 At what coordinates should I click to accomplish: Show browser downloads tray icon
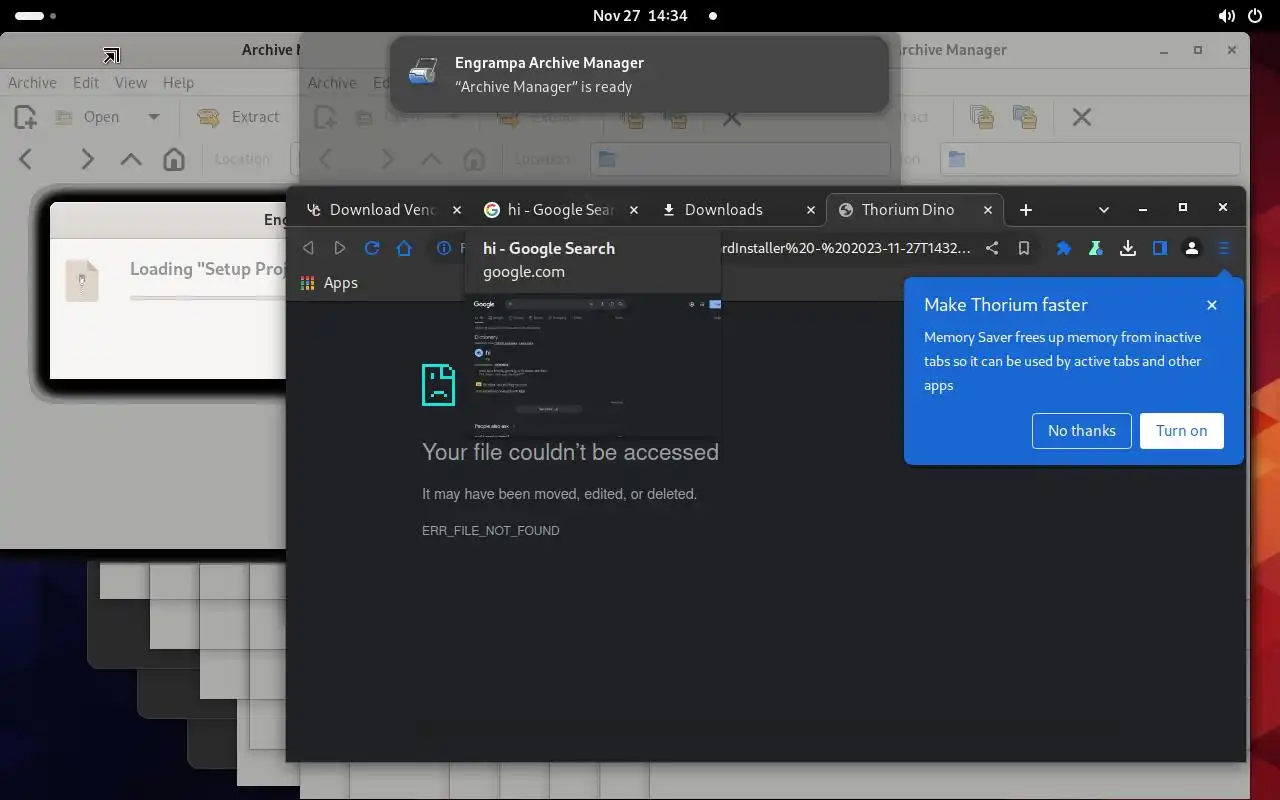click(1128, 248)
